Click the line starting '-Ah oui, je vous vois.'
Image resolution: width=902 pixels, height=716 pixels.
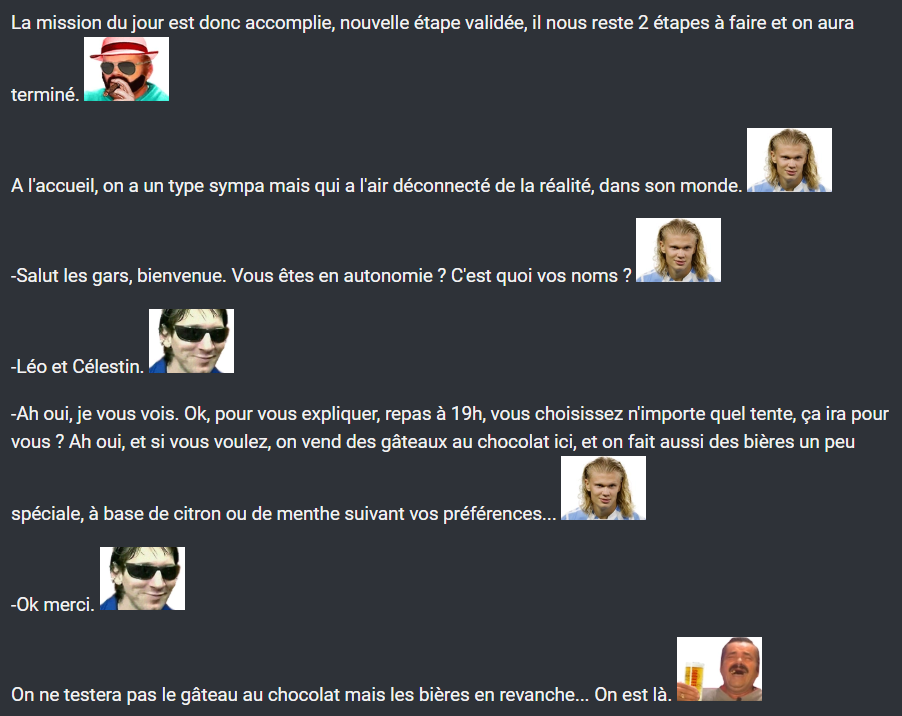coord(450,414)
